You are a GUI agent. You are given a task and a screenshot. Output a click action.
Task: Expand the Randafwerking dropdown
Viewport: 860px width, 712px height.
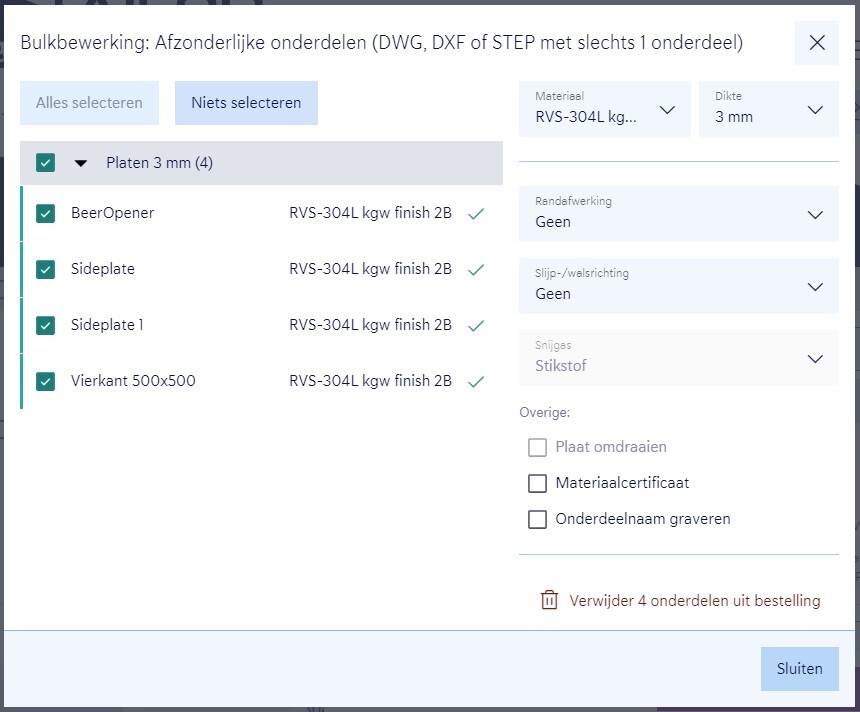[x=678, y=214]
